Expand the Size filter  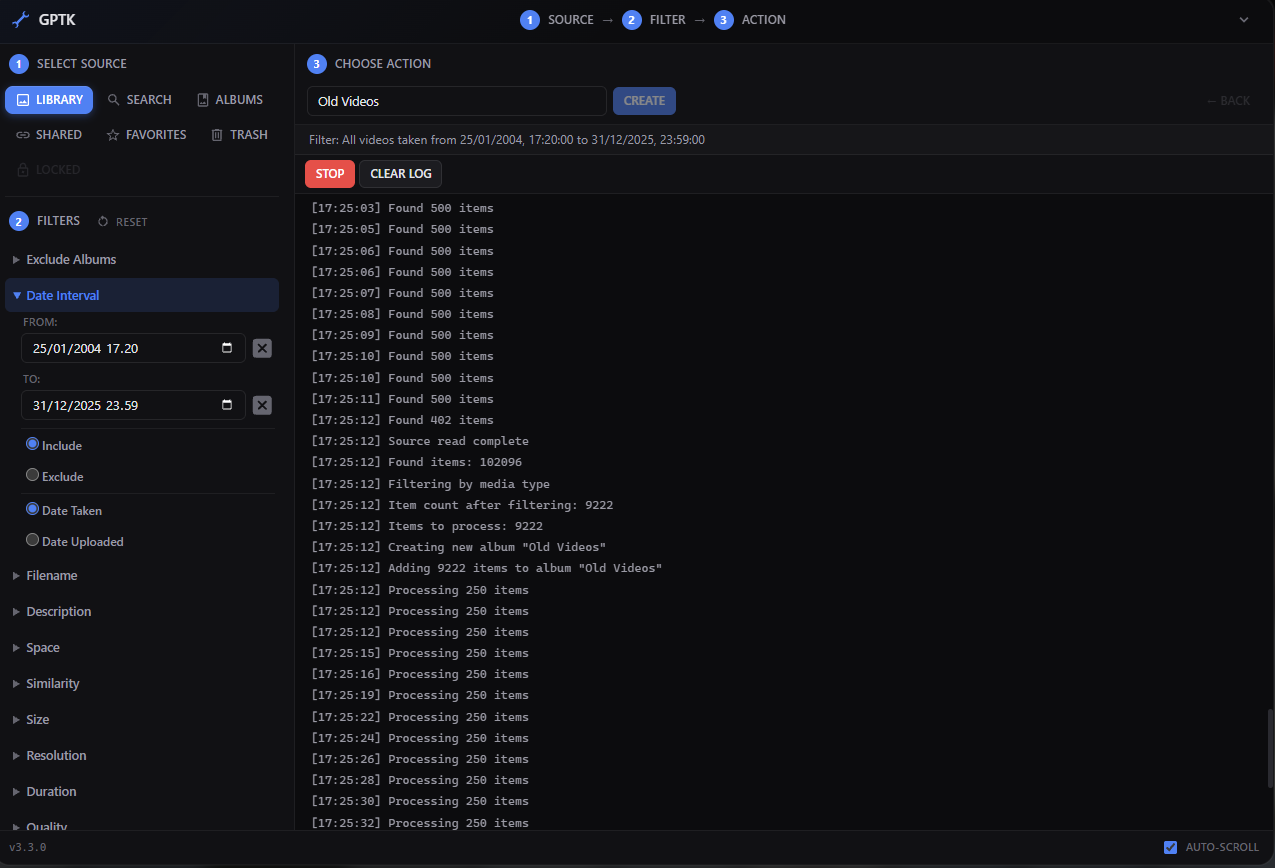pyautogui.click(x=142, y=719)
